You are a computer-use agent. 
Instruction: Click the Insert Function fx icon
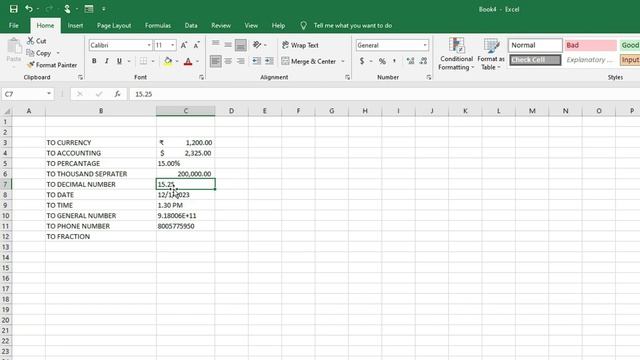click(117, 94)
